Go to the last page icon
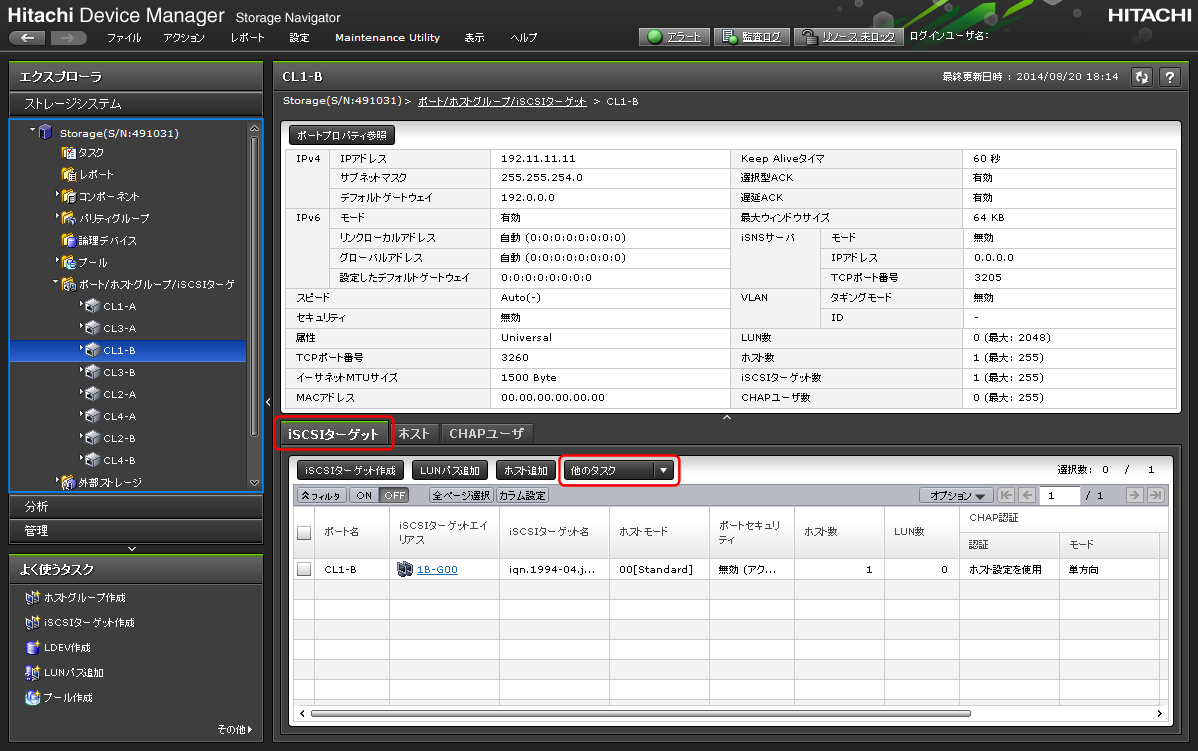 click(1155, 495)
